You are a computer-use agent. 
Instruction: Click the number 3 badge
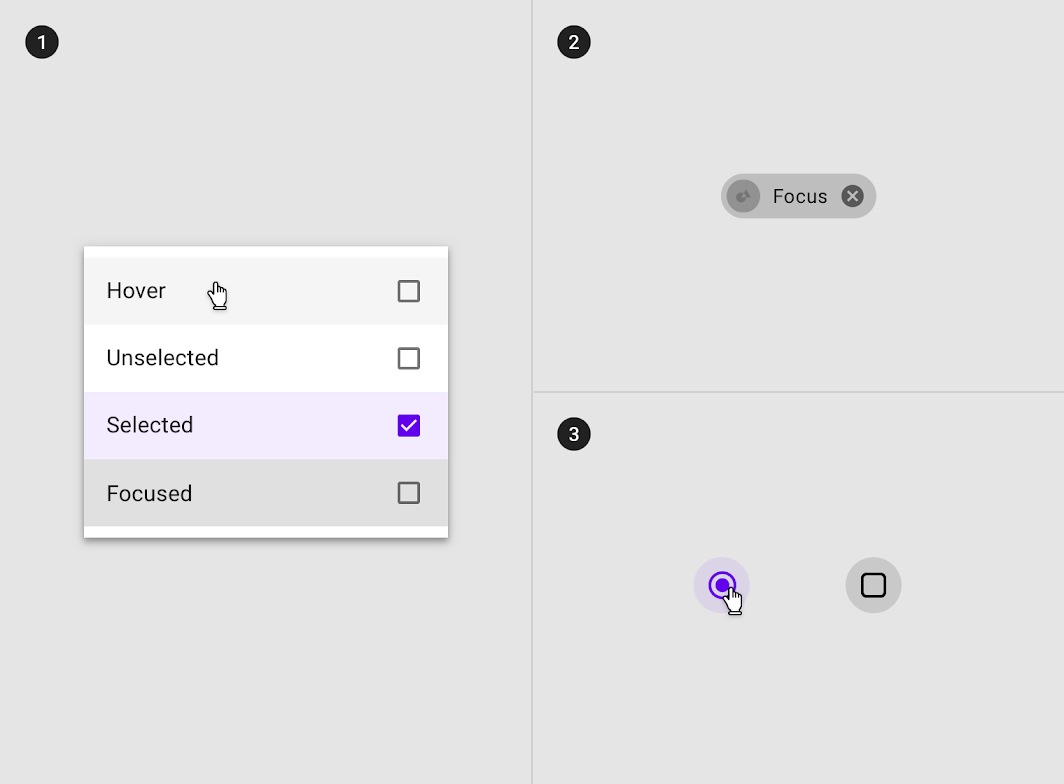pyautogui.click(x=574, y=434)
